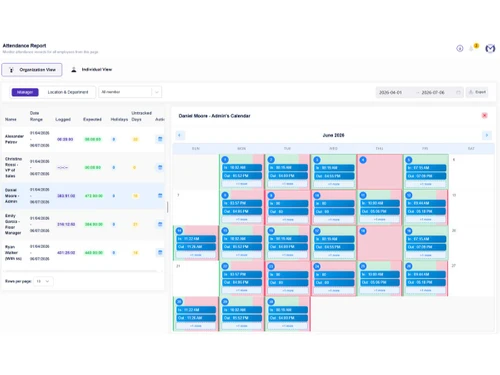Open calendar icon in Emily Garcia row
Viewport: 500px width, 375px height.
tap(160, 224)
